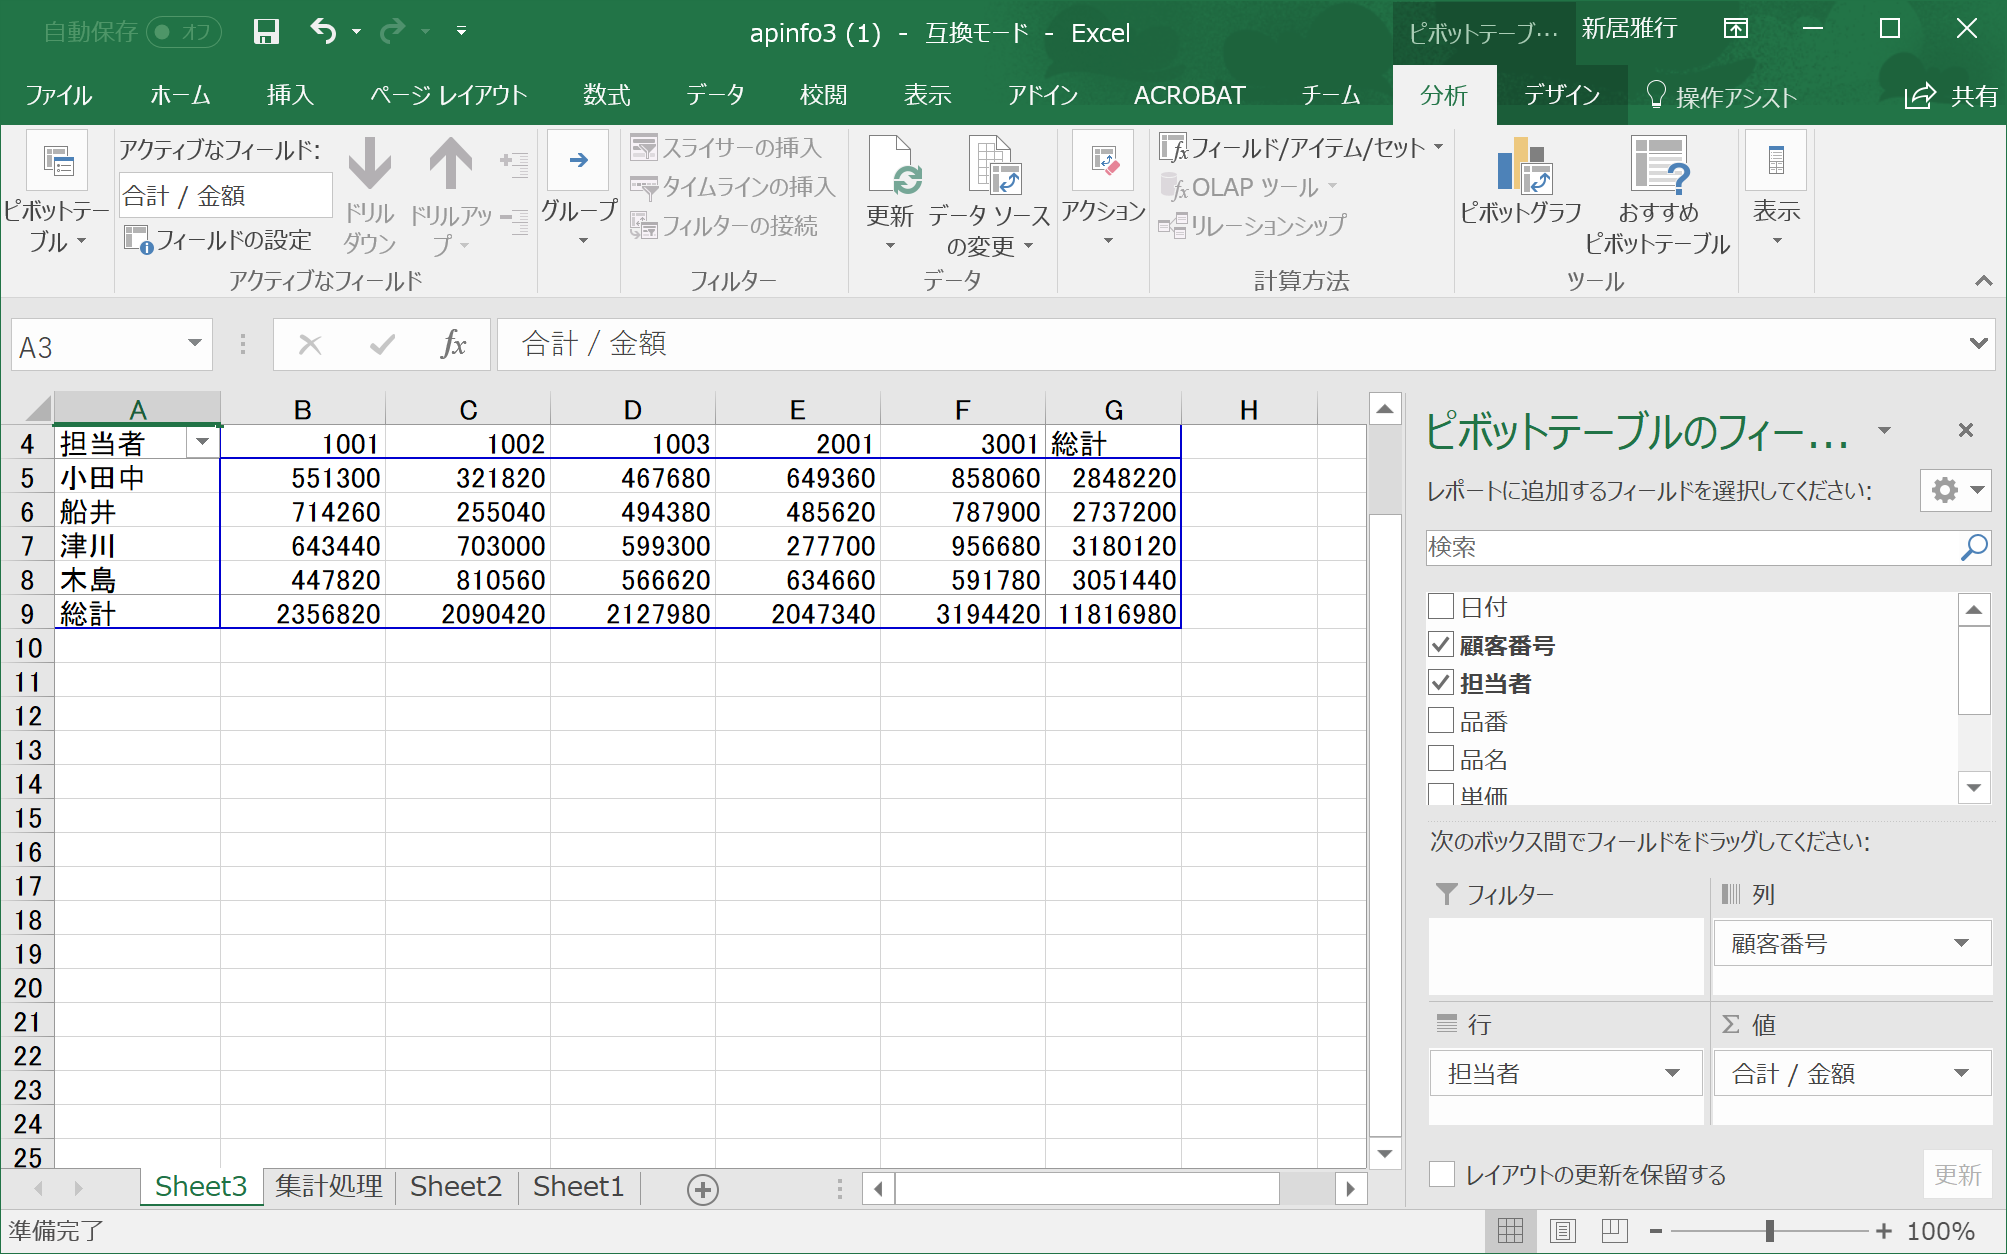The image size is (2007, 1254).
Task: Enable レイアウトの更新を保留する checkbox
Action: (1442, 1174)
